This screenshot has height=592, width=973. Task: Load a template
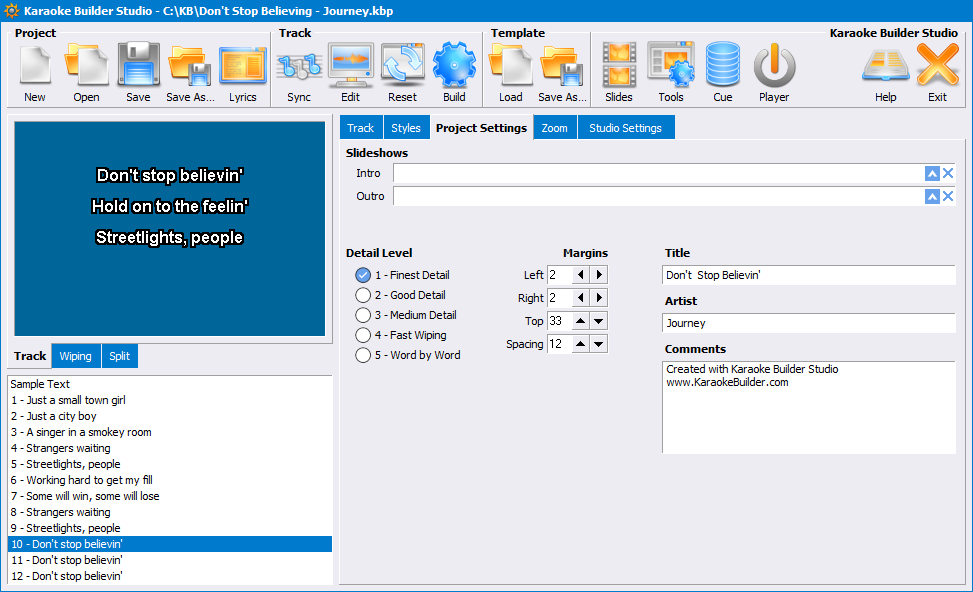(511, 72)
